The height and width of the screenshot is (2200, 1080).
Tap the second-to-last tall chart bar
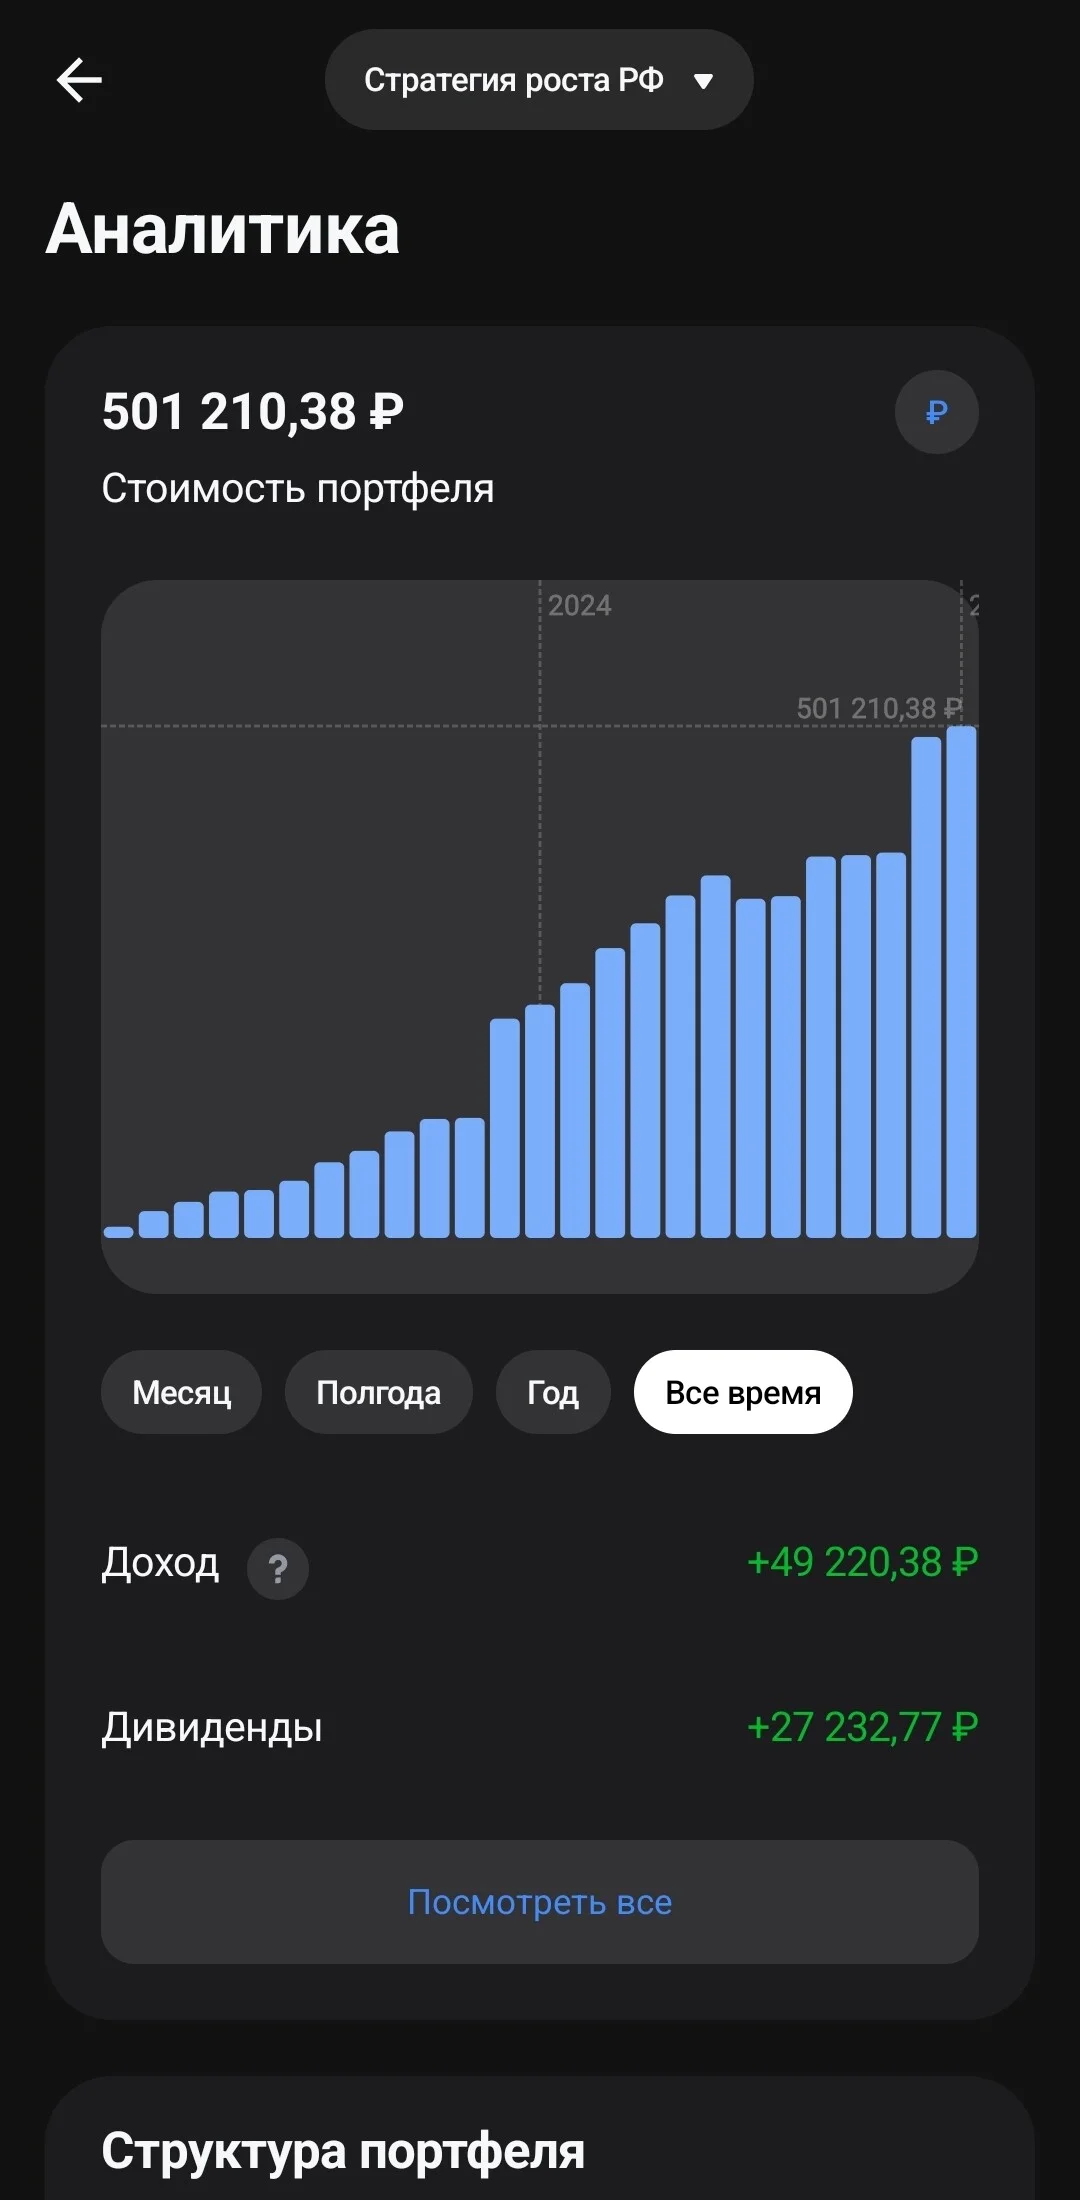pyautogui.click(x=926, y=987)
